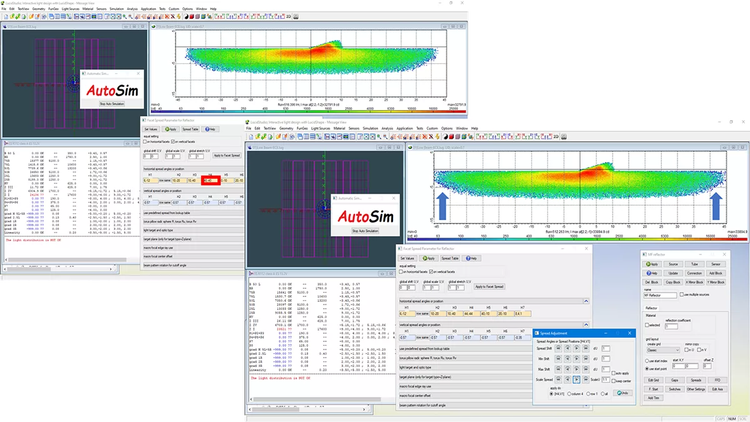
Task: Click Scale Spread double-left arrow button
Action: (558, 379)
